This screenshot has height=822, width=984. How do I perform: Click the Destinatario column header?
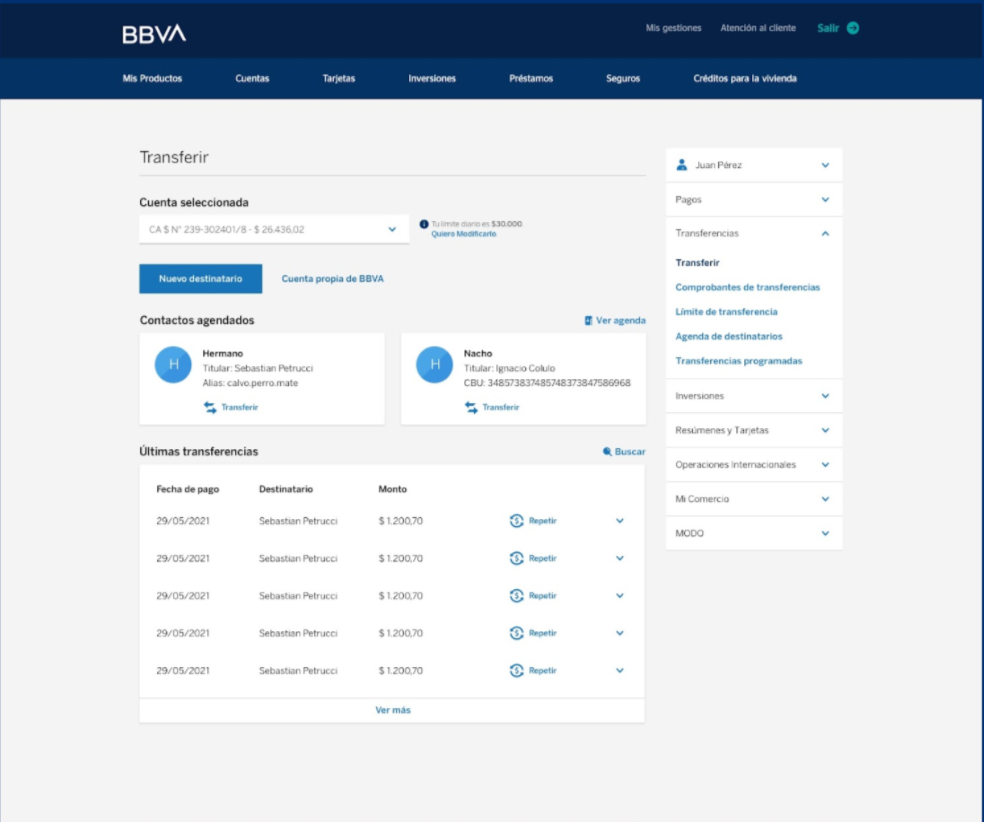pyautogui.click(x=286, y=489)
